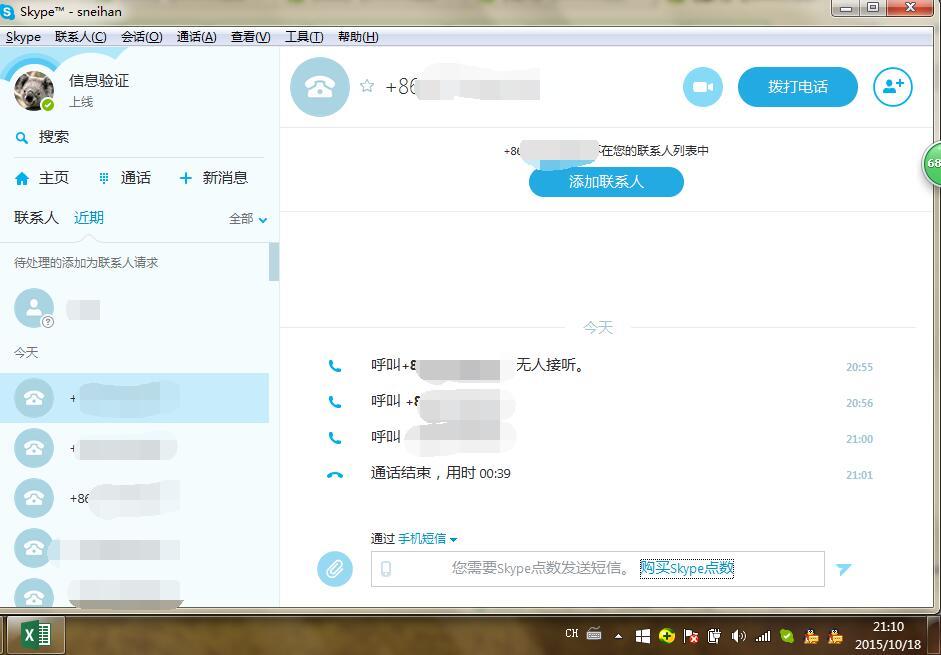
Task: Click the Excel icon in taskbar
Action: 36,635
